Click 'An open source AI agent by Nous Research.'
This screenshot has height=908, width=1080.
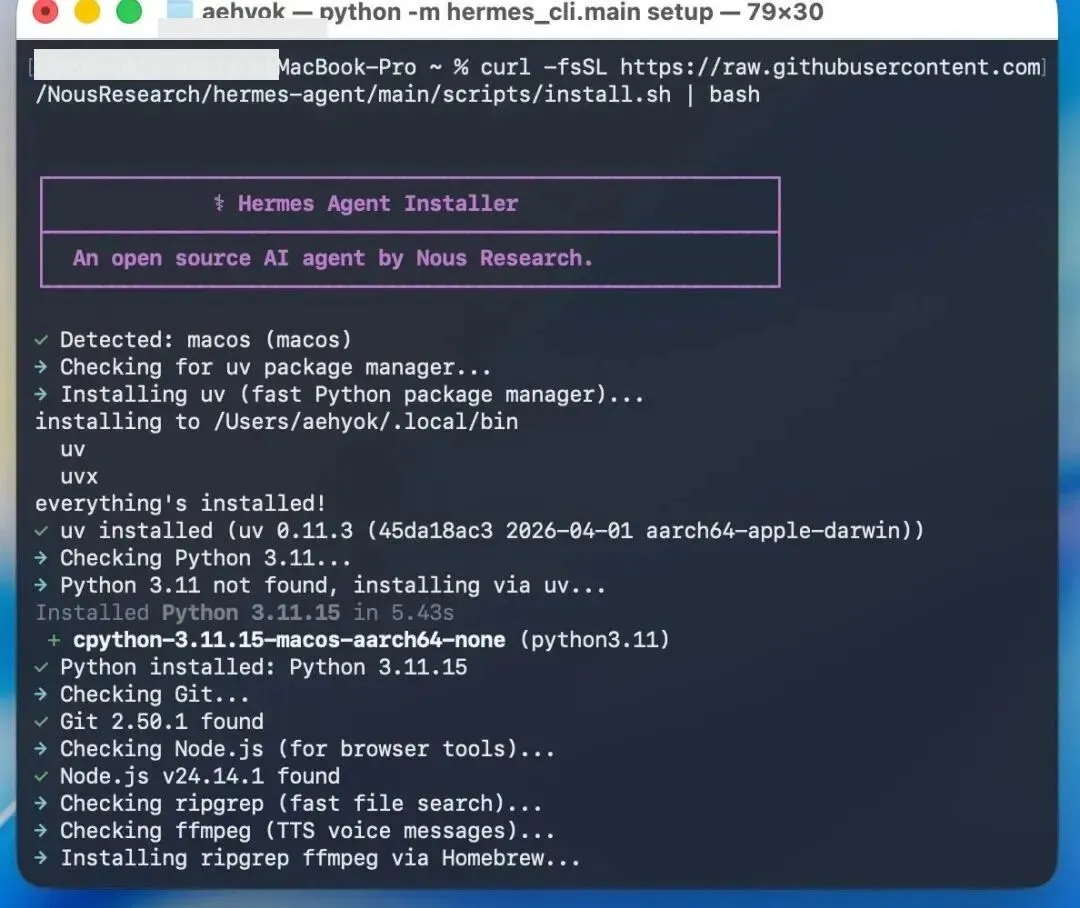(x=333, y=258)
